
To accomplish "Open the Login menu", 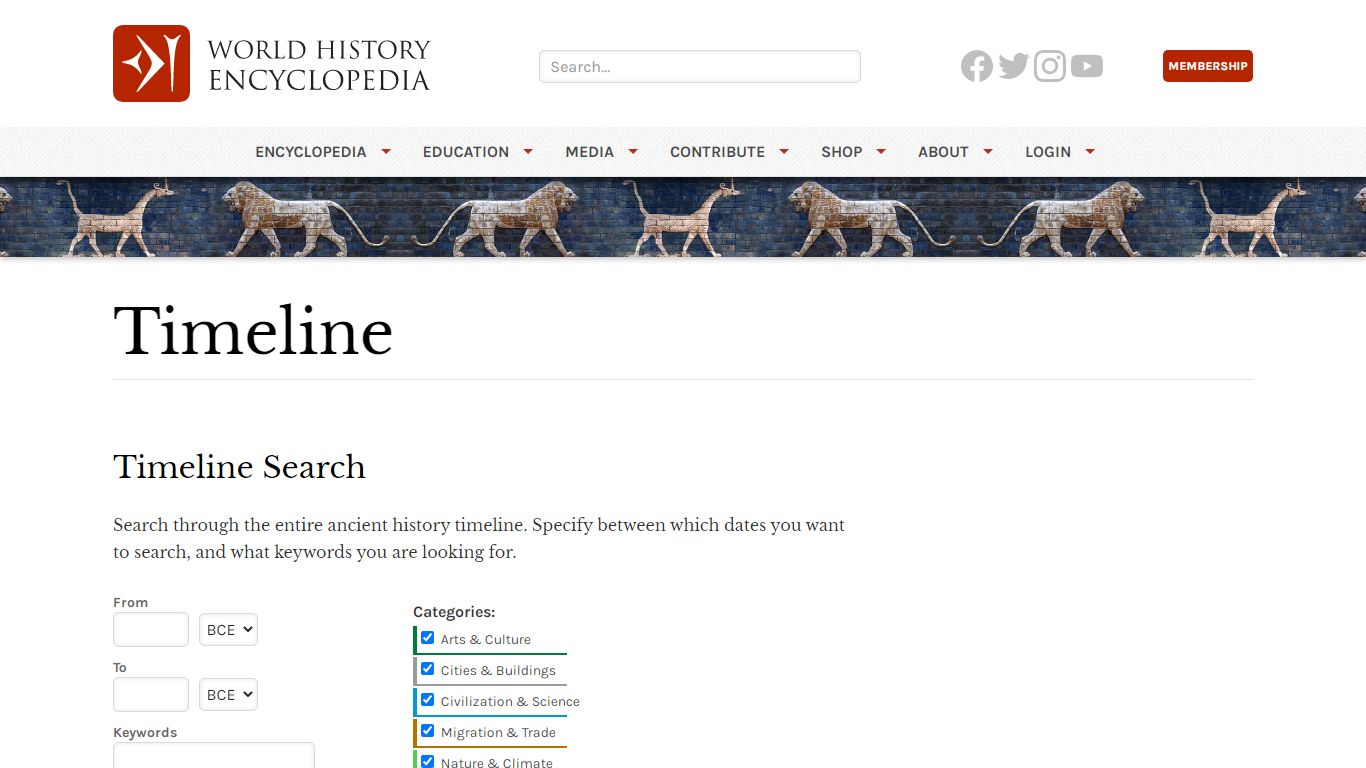I will click(1048, 152).
